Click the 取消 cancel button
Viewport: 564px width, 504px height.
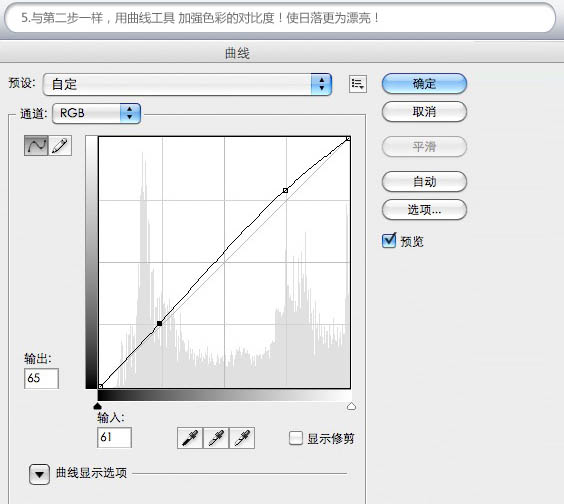coord(424,112)
